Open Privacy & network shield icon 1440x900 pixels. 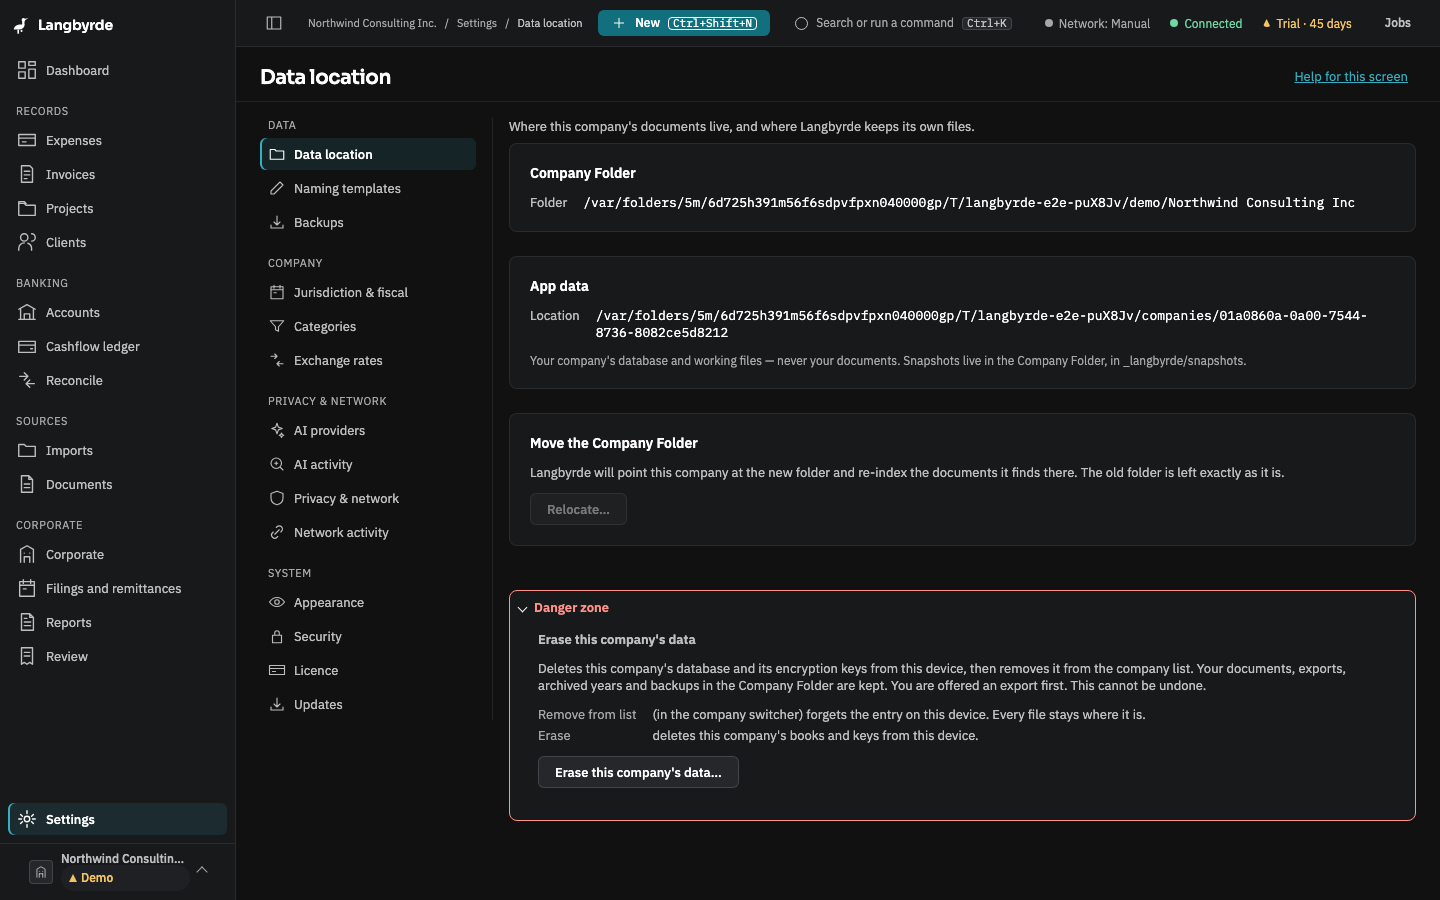pos(277,499)
